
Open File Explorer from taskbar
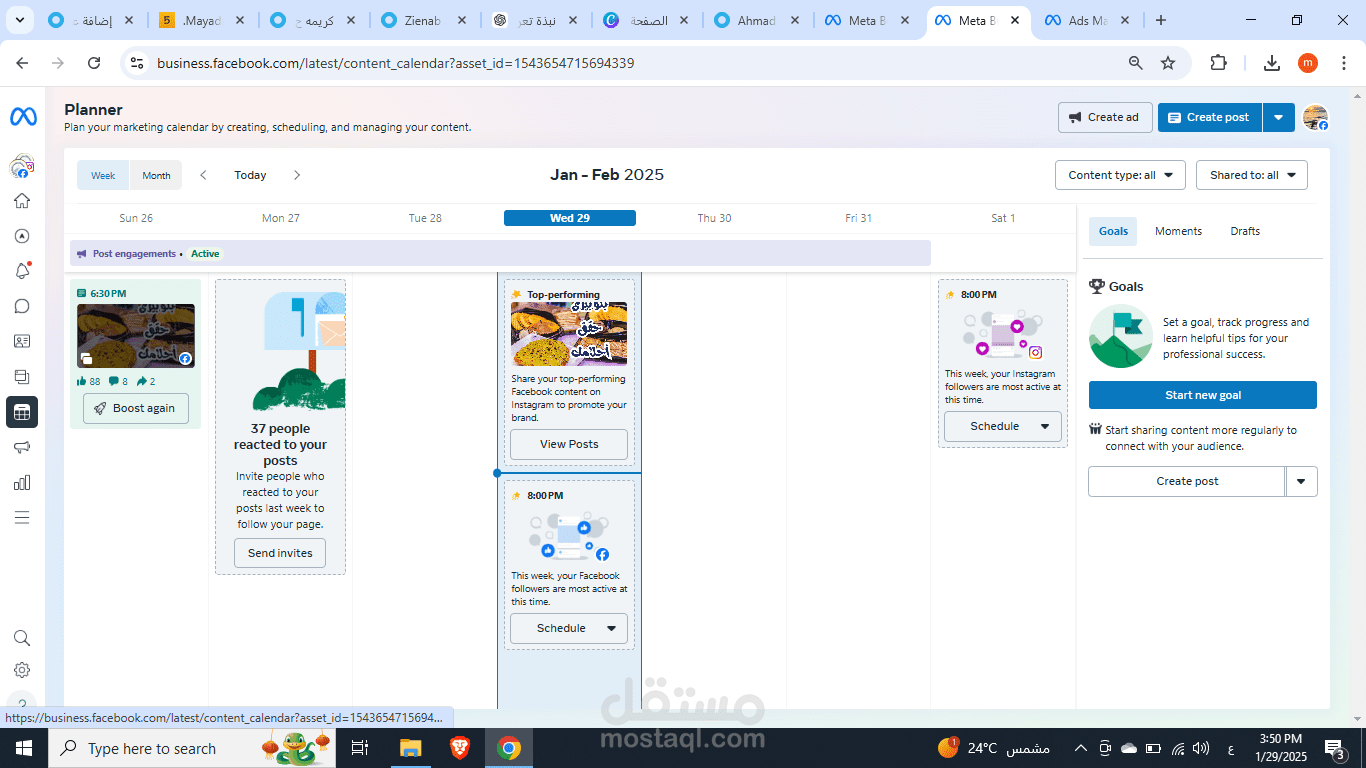[411, 748]
